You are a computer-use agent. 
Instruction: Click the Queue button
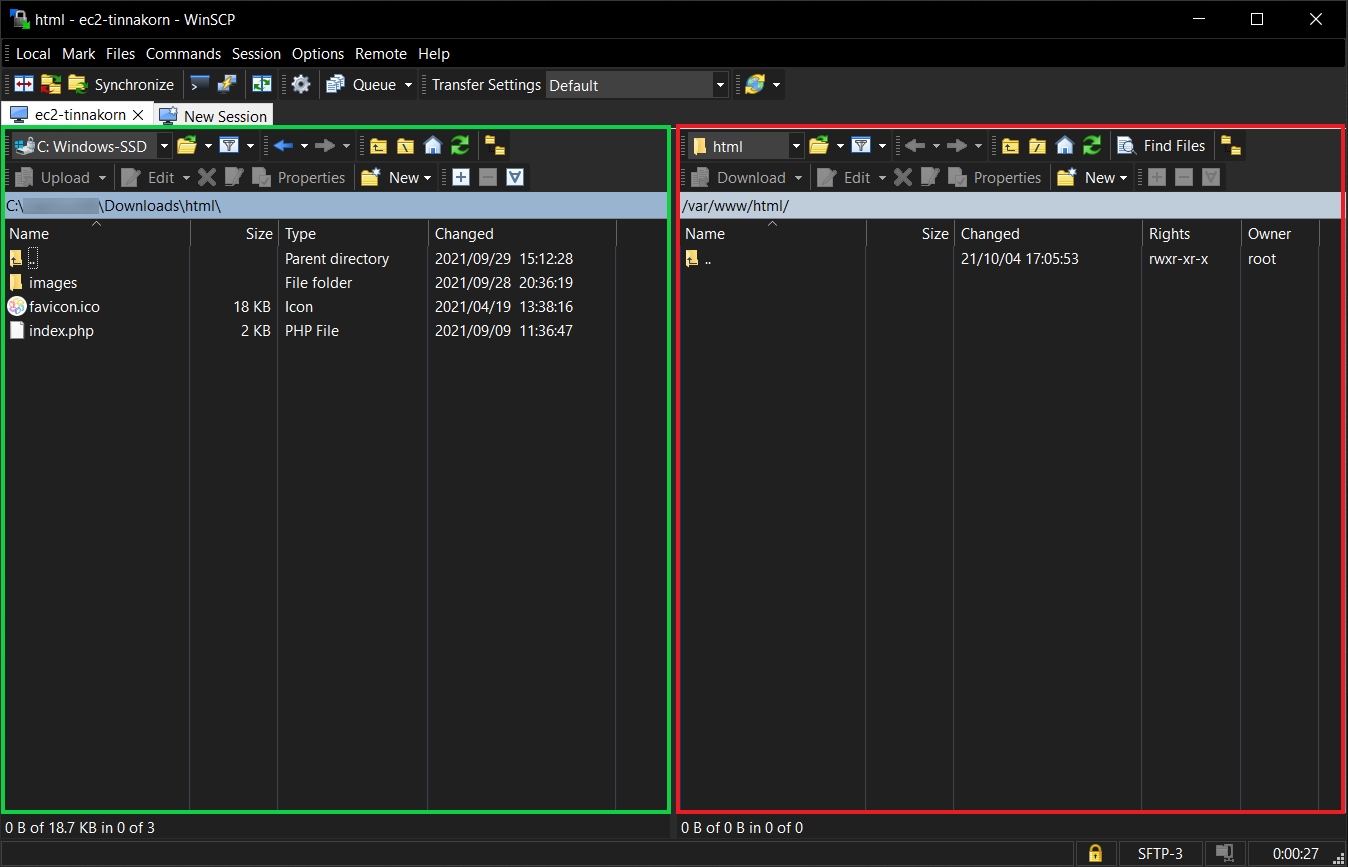[361, 85]
